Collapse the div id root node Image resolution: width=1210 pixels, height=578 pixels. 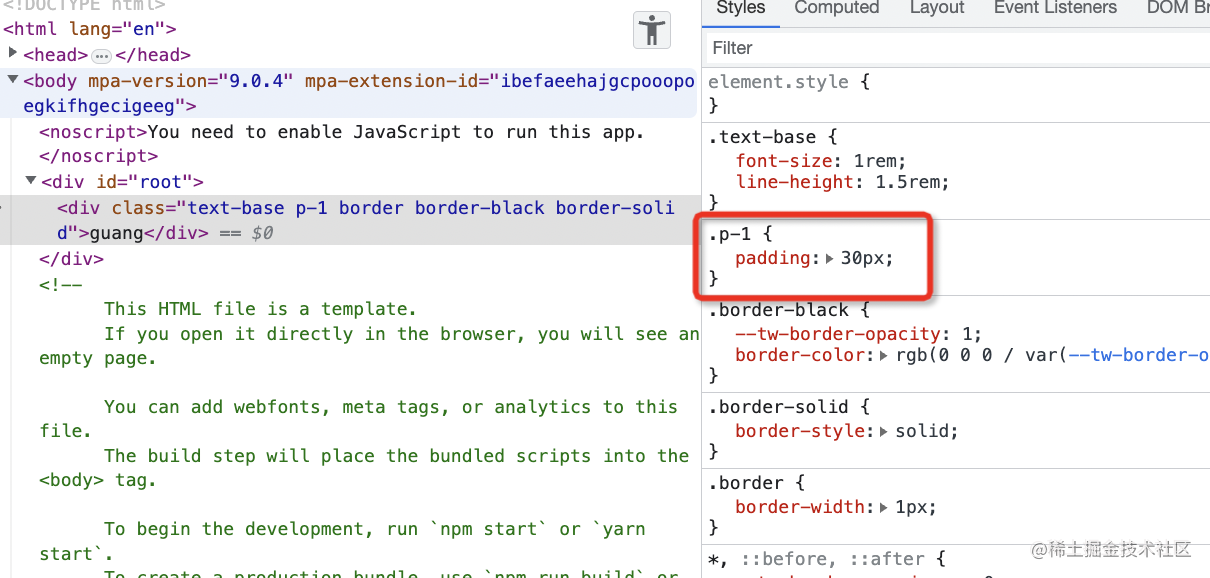click(x=31, y=181)
